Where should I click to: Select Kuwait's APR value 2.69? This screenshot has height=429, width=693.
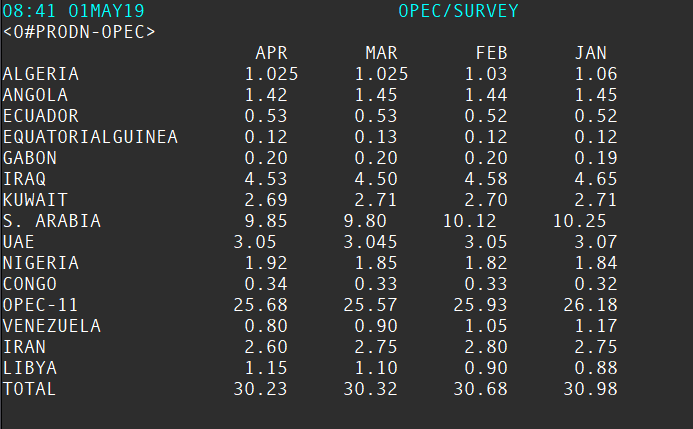266,200
